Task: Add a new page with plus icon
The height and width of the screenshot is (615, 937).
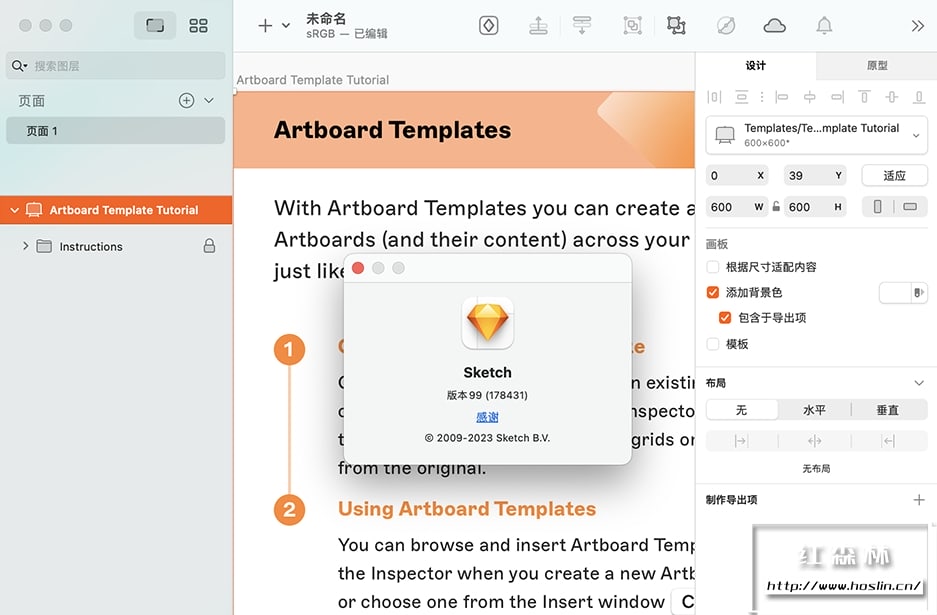Action: [x=186, y=100]
